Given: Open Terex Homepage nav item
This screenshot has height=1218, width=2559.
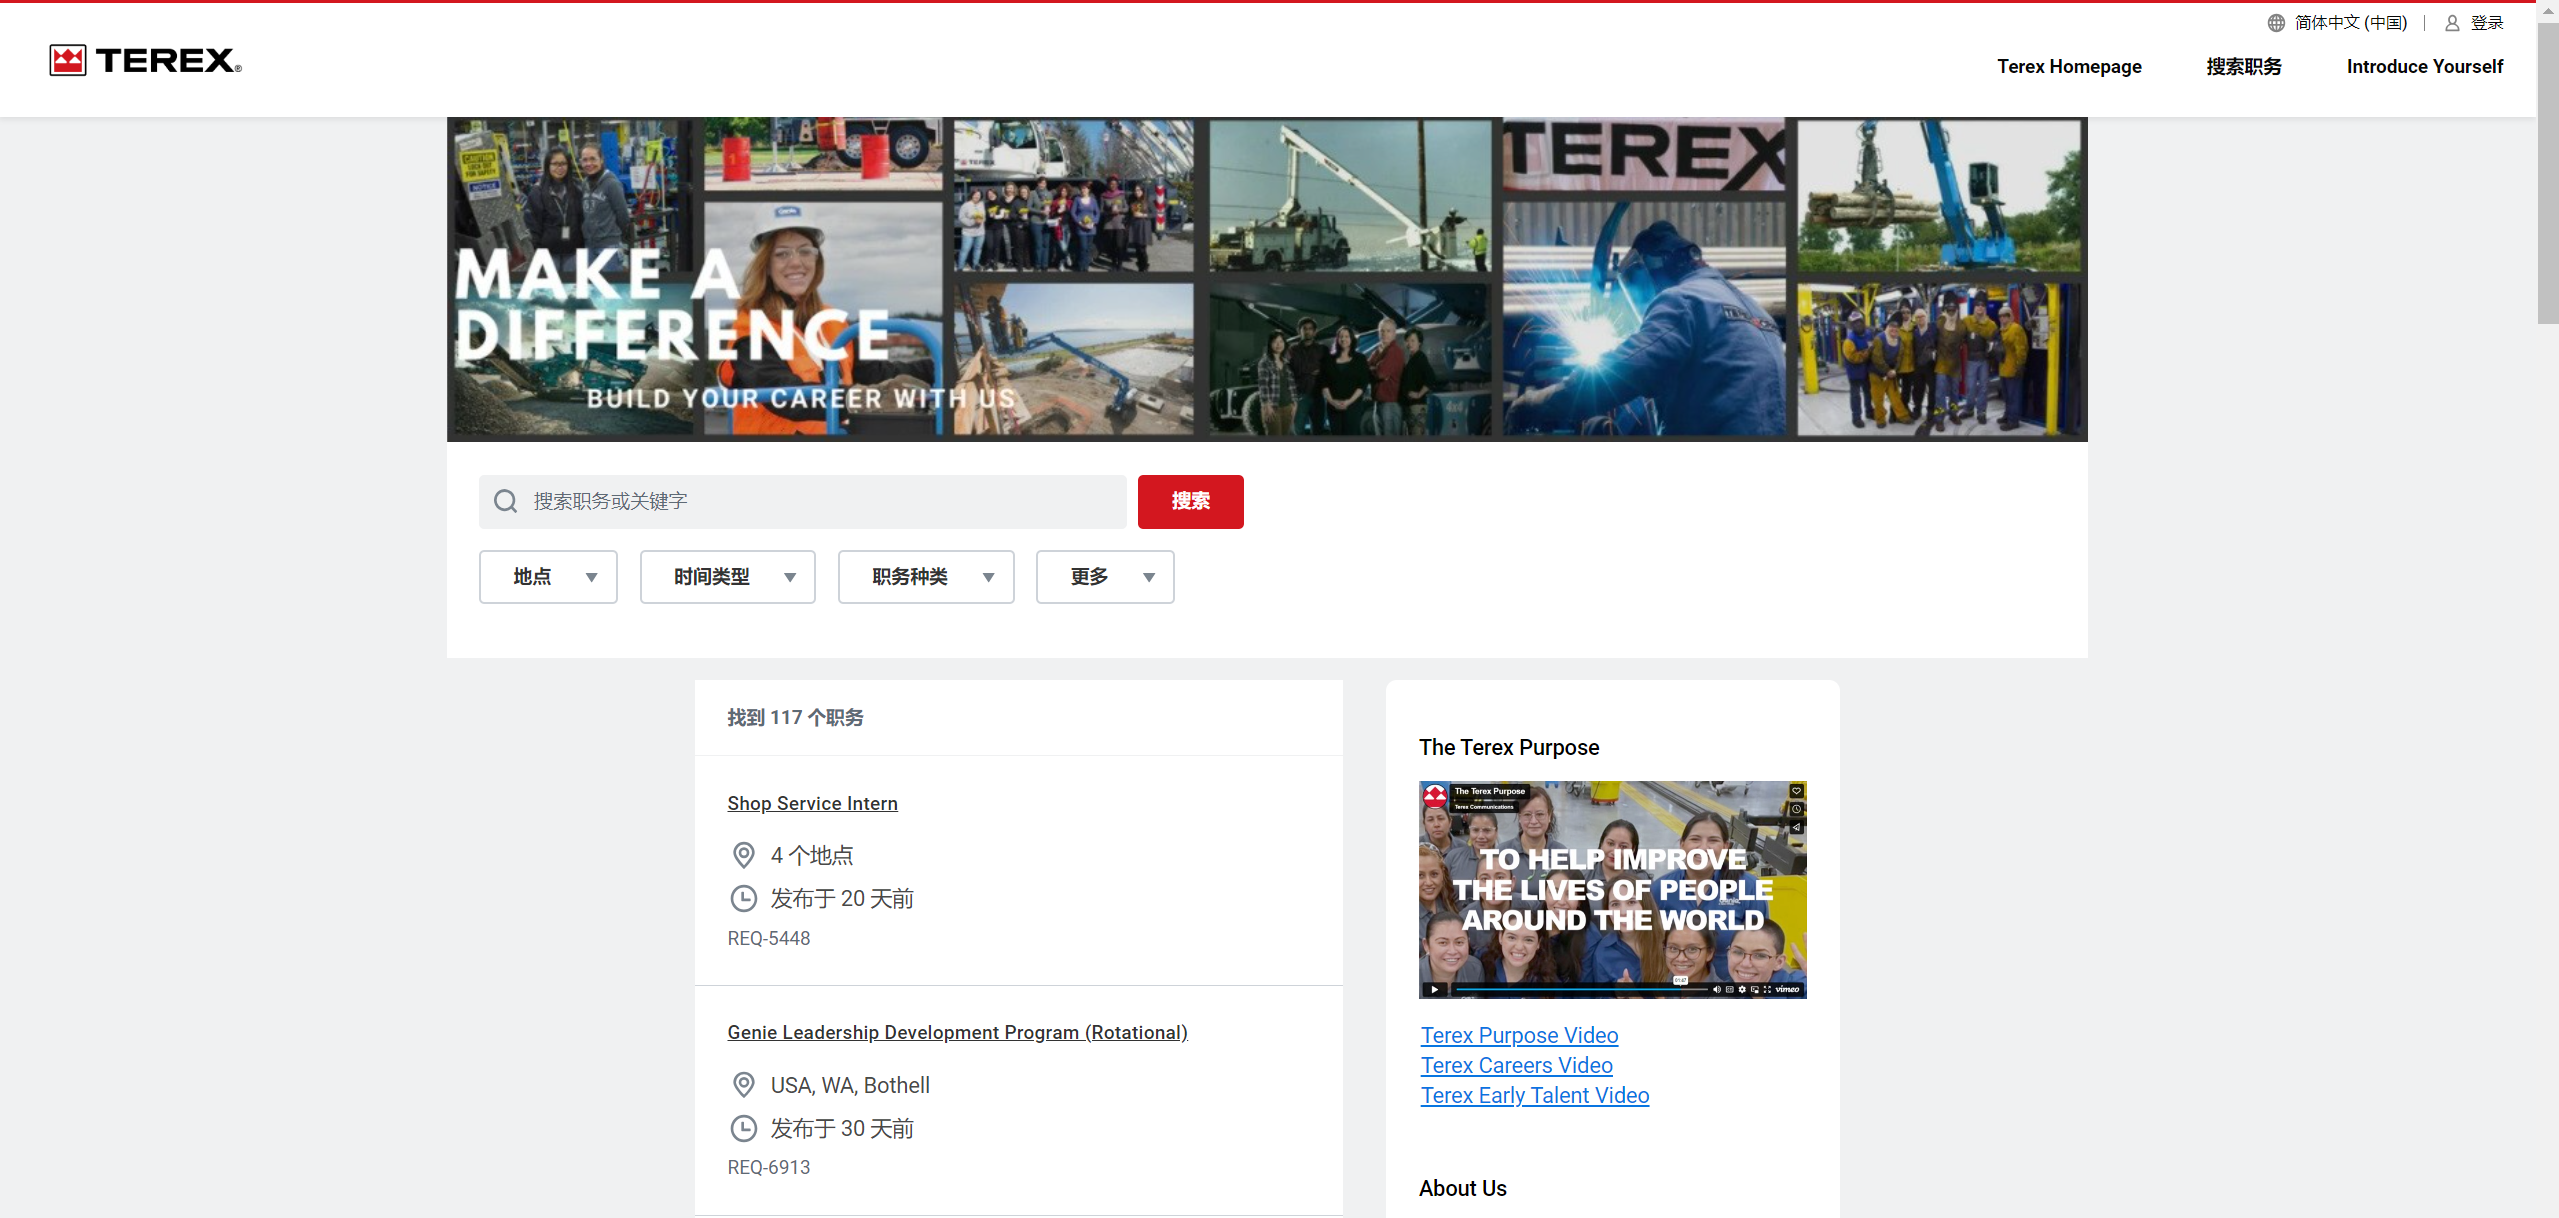Looking at the screenshot, I should (2069, 67).
